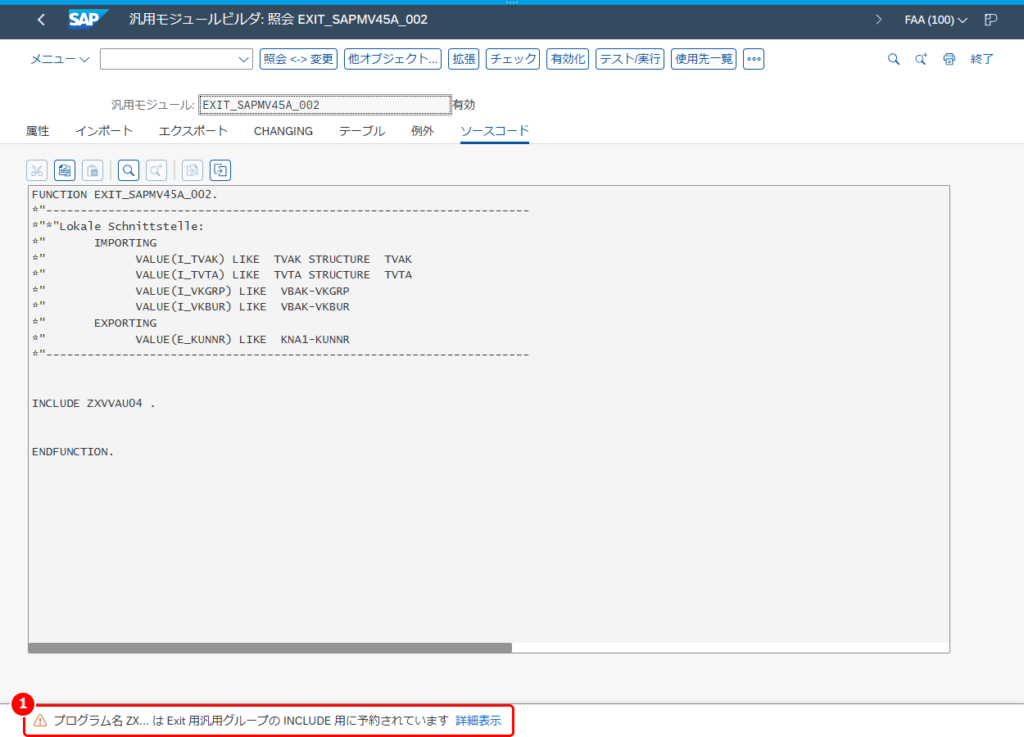This screenshot has height=737, width=1024.
Task: Open the FAA (100) system dropdown
Action: click(936, 20)
